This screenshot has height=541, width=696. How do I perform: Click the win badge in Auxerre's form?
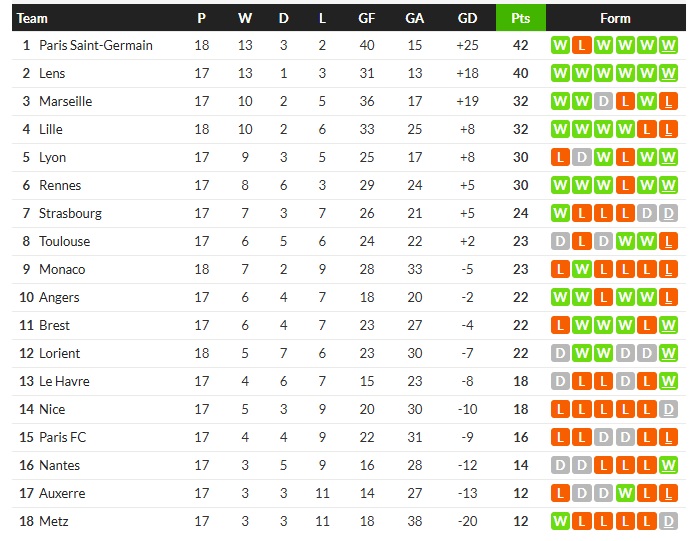pyautogui.click(x=625, y=493)
